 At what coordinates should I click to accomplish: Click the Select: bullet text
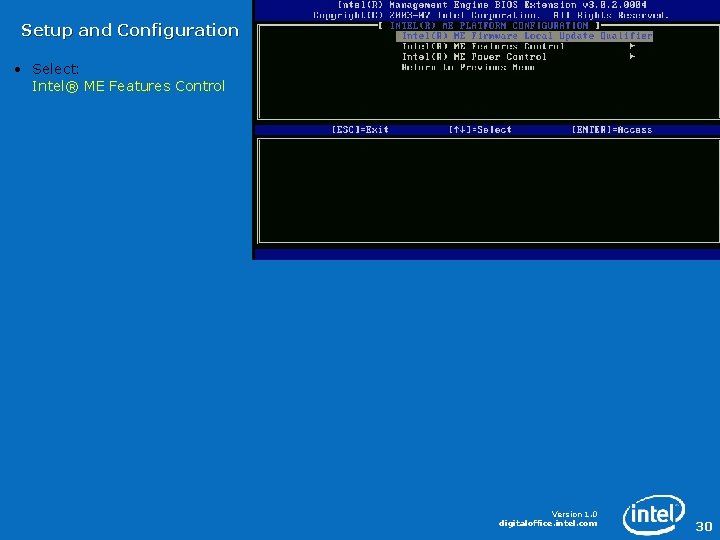55,69
